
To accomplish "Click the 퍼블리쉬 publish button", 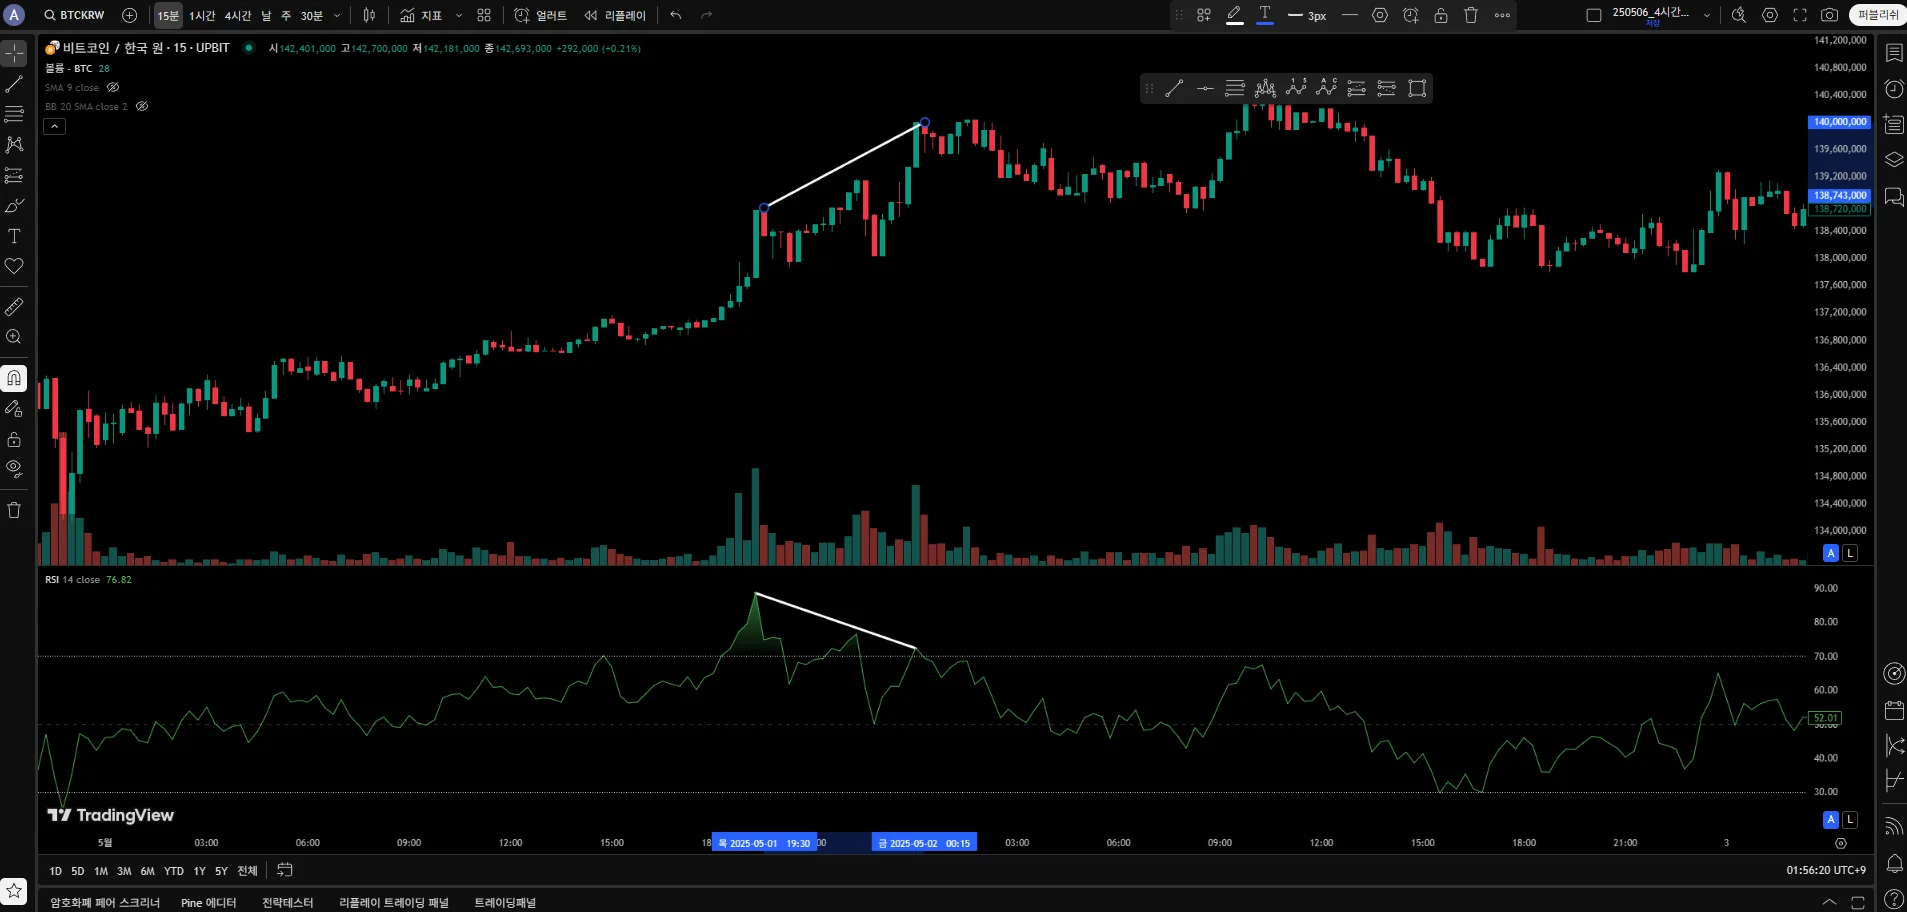I will tap(1878, 15).
